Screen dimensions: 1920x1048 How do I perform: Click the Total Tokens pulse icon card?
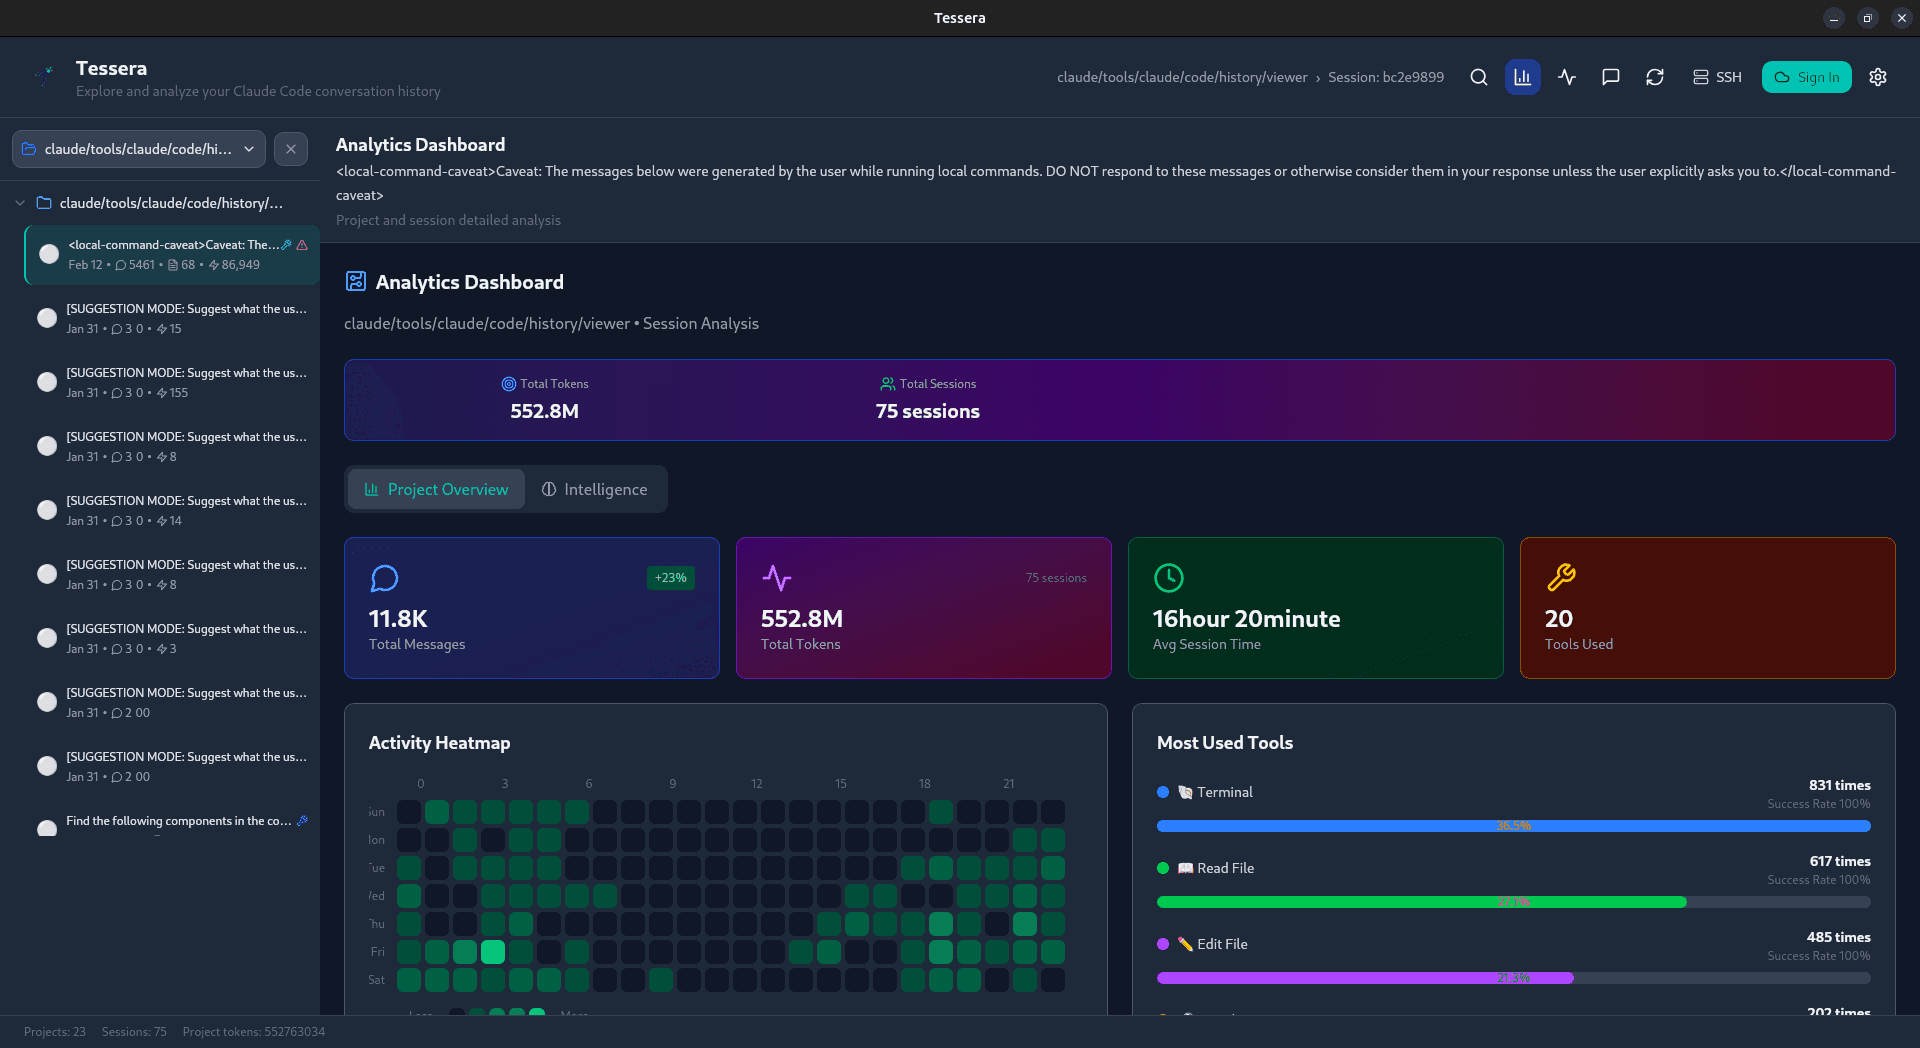pos(776,578)
